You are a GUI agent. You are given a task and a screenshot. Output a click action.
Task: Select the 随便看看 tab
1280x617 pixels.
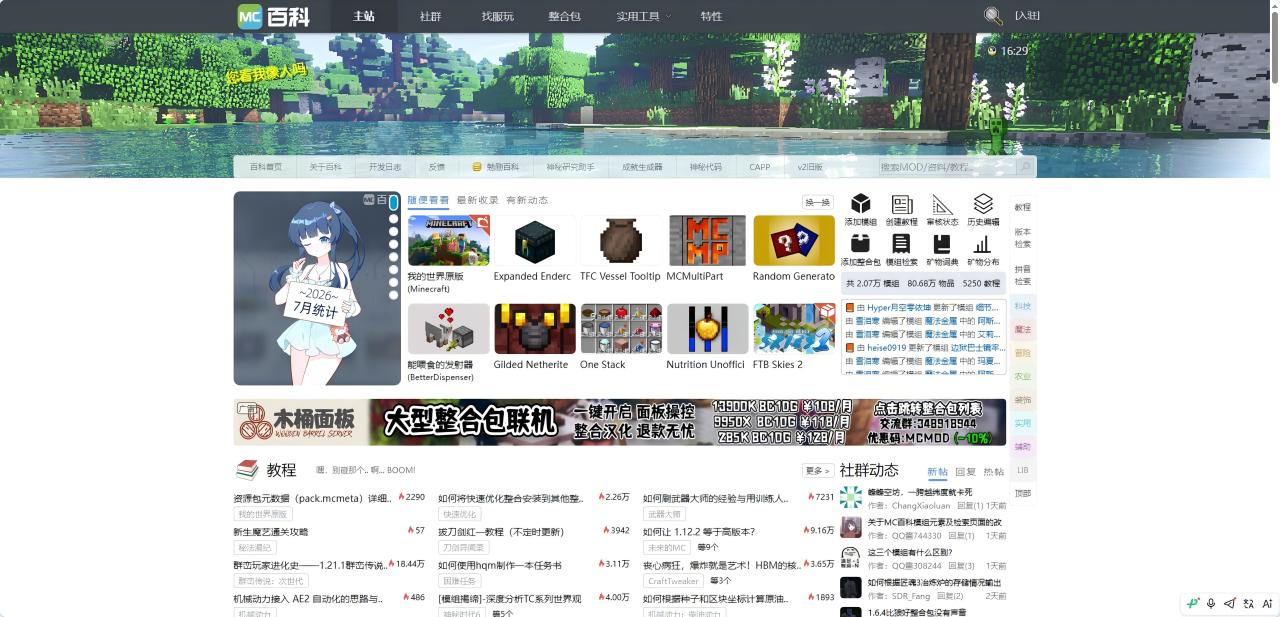click(428, 200)
